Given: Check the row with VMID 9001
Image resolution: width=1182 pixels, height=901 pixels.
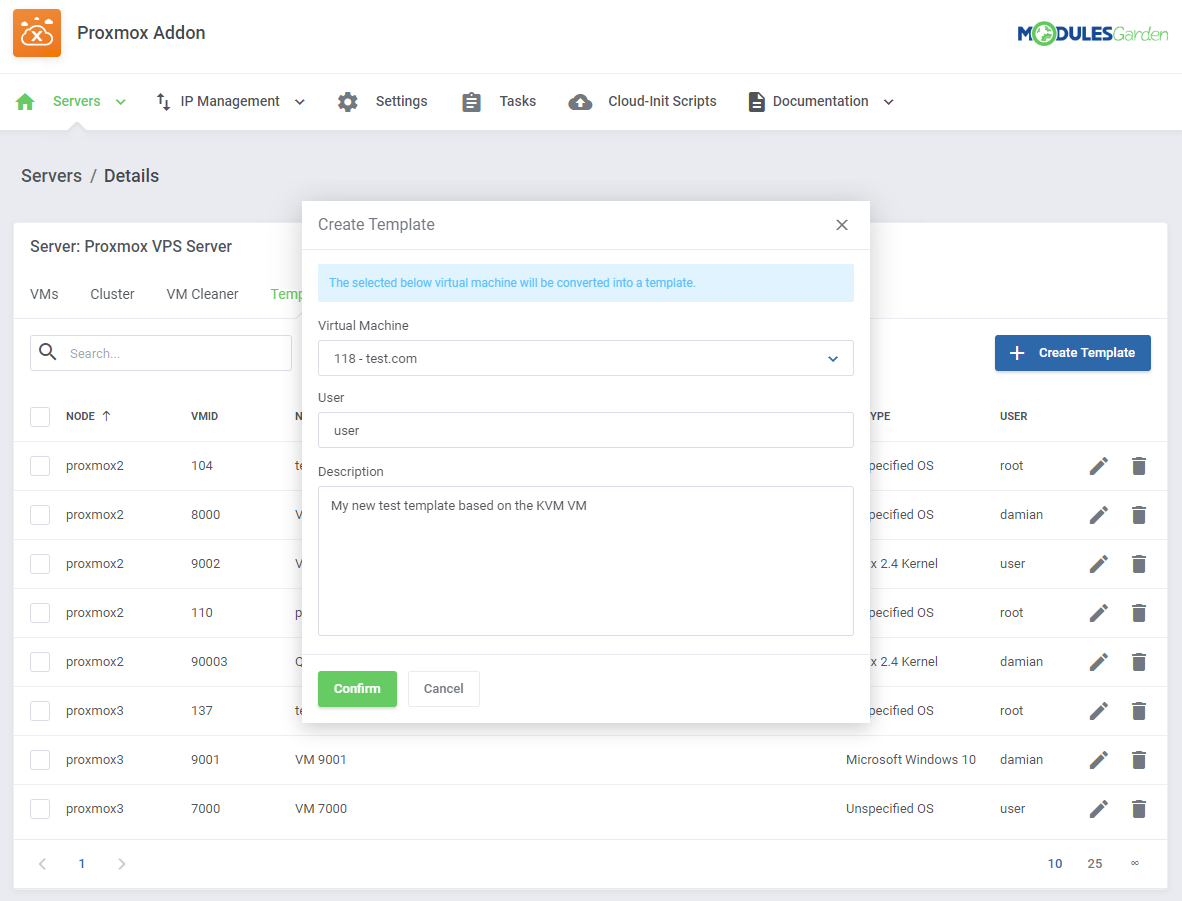Looking at the screenshot, I should (40, 760).
